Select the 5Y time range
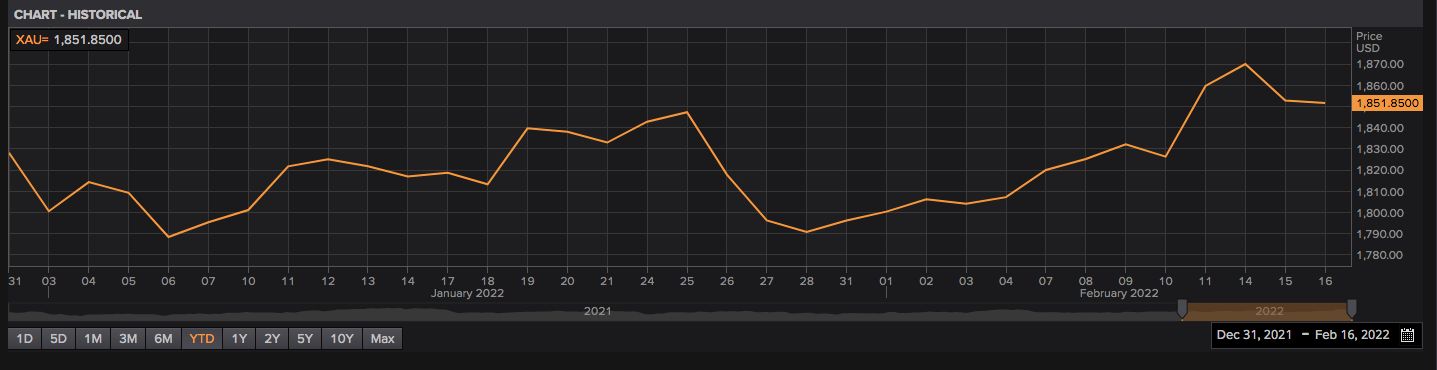Image resolution: width=1437 pixels, height=370 pixels. (305, 339)
